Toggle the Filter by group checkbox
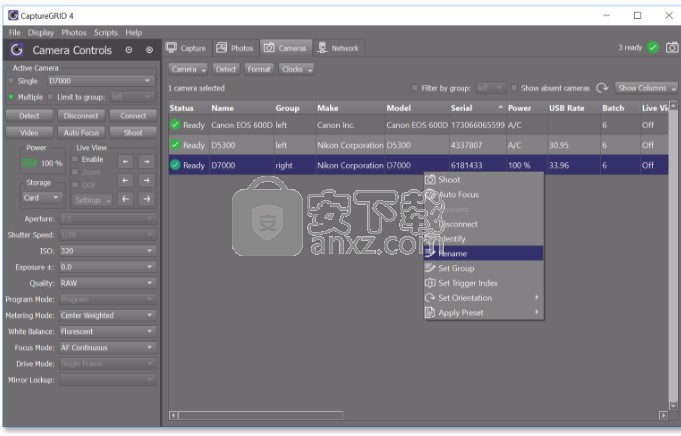681x436 pixels. tap(415, 88)
